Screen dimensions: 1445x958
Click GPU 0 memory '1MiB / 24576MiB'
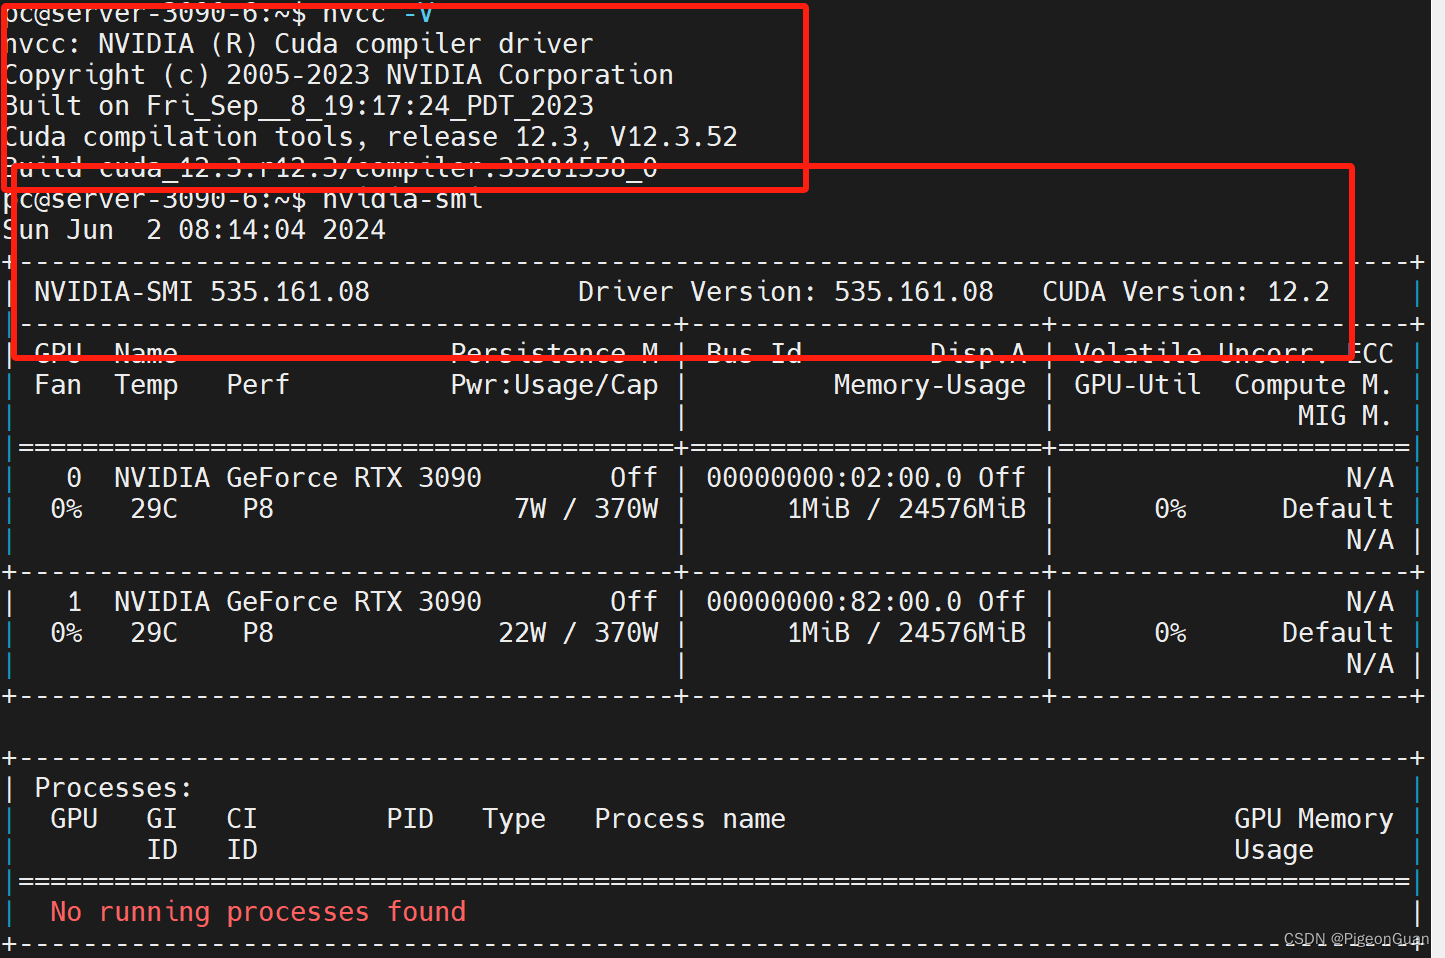[x=907, y=509]
